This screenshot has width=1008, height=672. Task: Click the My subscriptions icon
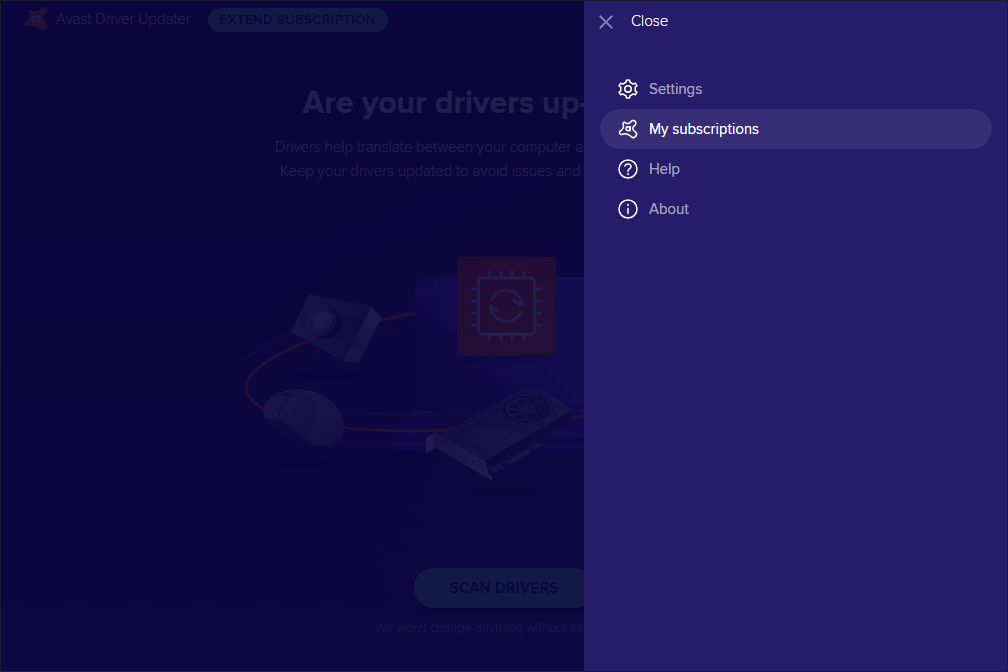[x=628, y=129]
